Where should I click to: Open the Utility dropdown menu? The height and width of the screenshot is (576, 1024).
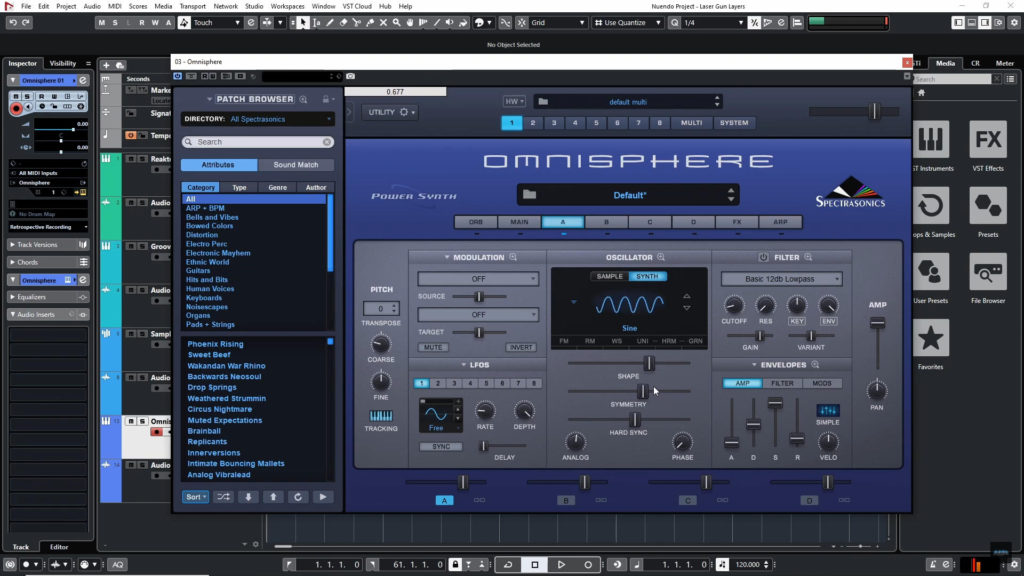coord(390,112)
